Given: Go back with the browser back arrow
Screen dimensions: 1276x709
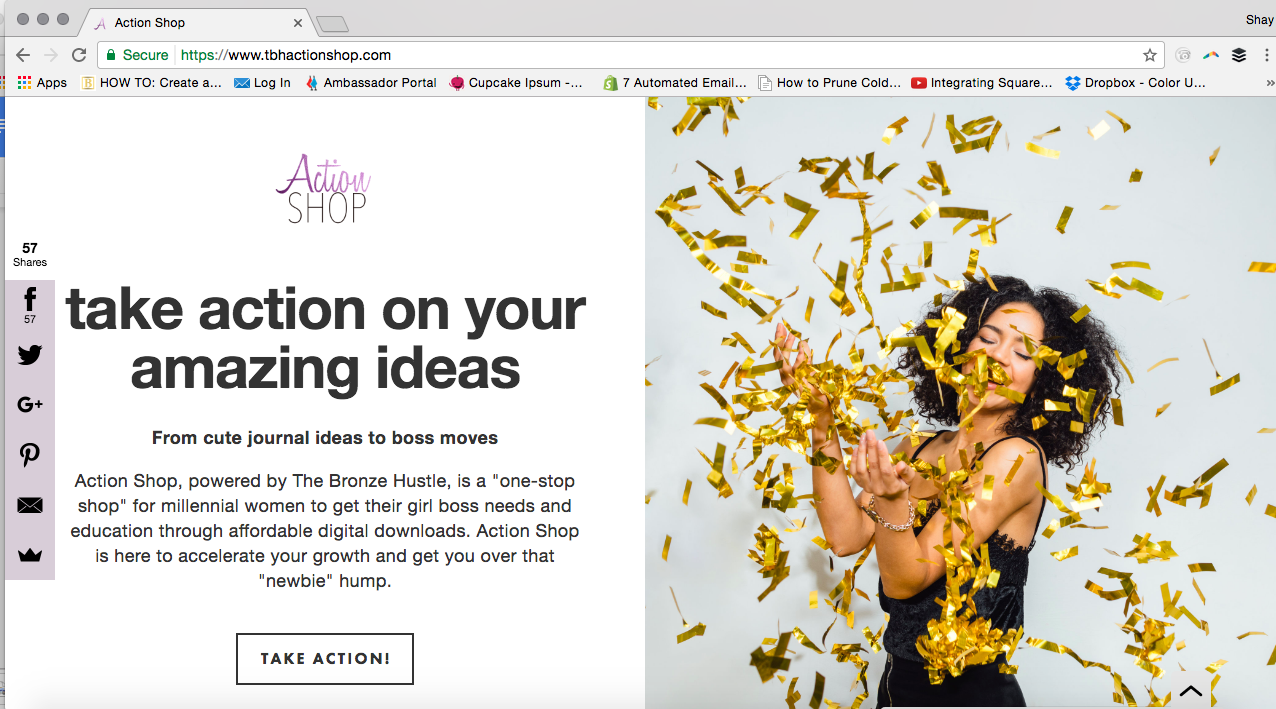Looking at the screenshot, I should pyautogui.click(x=22, y=55).
